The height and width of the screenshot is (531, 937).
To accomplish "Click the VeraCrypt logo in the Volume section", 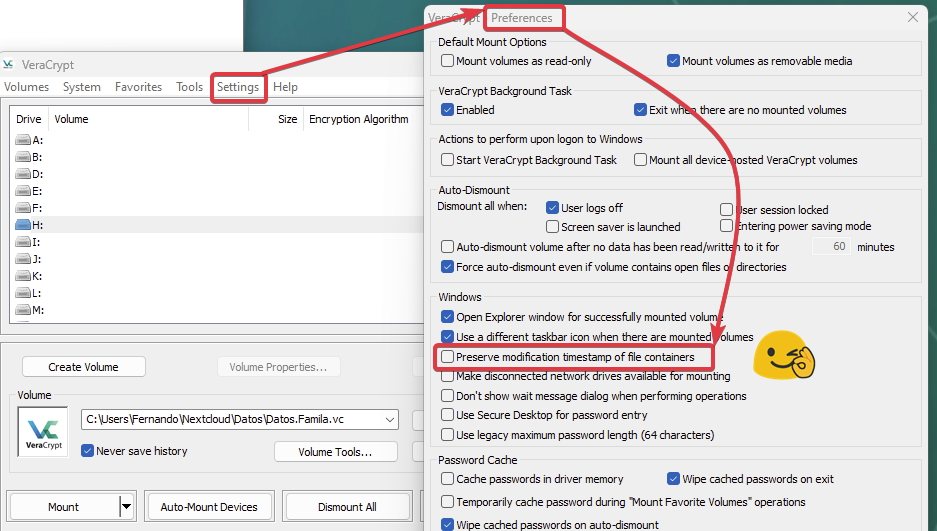I will pyautogui.click(x=43, y=431).
